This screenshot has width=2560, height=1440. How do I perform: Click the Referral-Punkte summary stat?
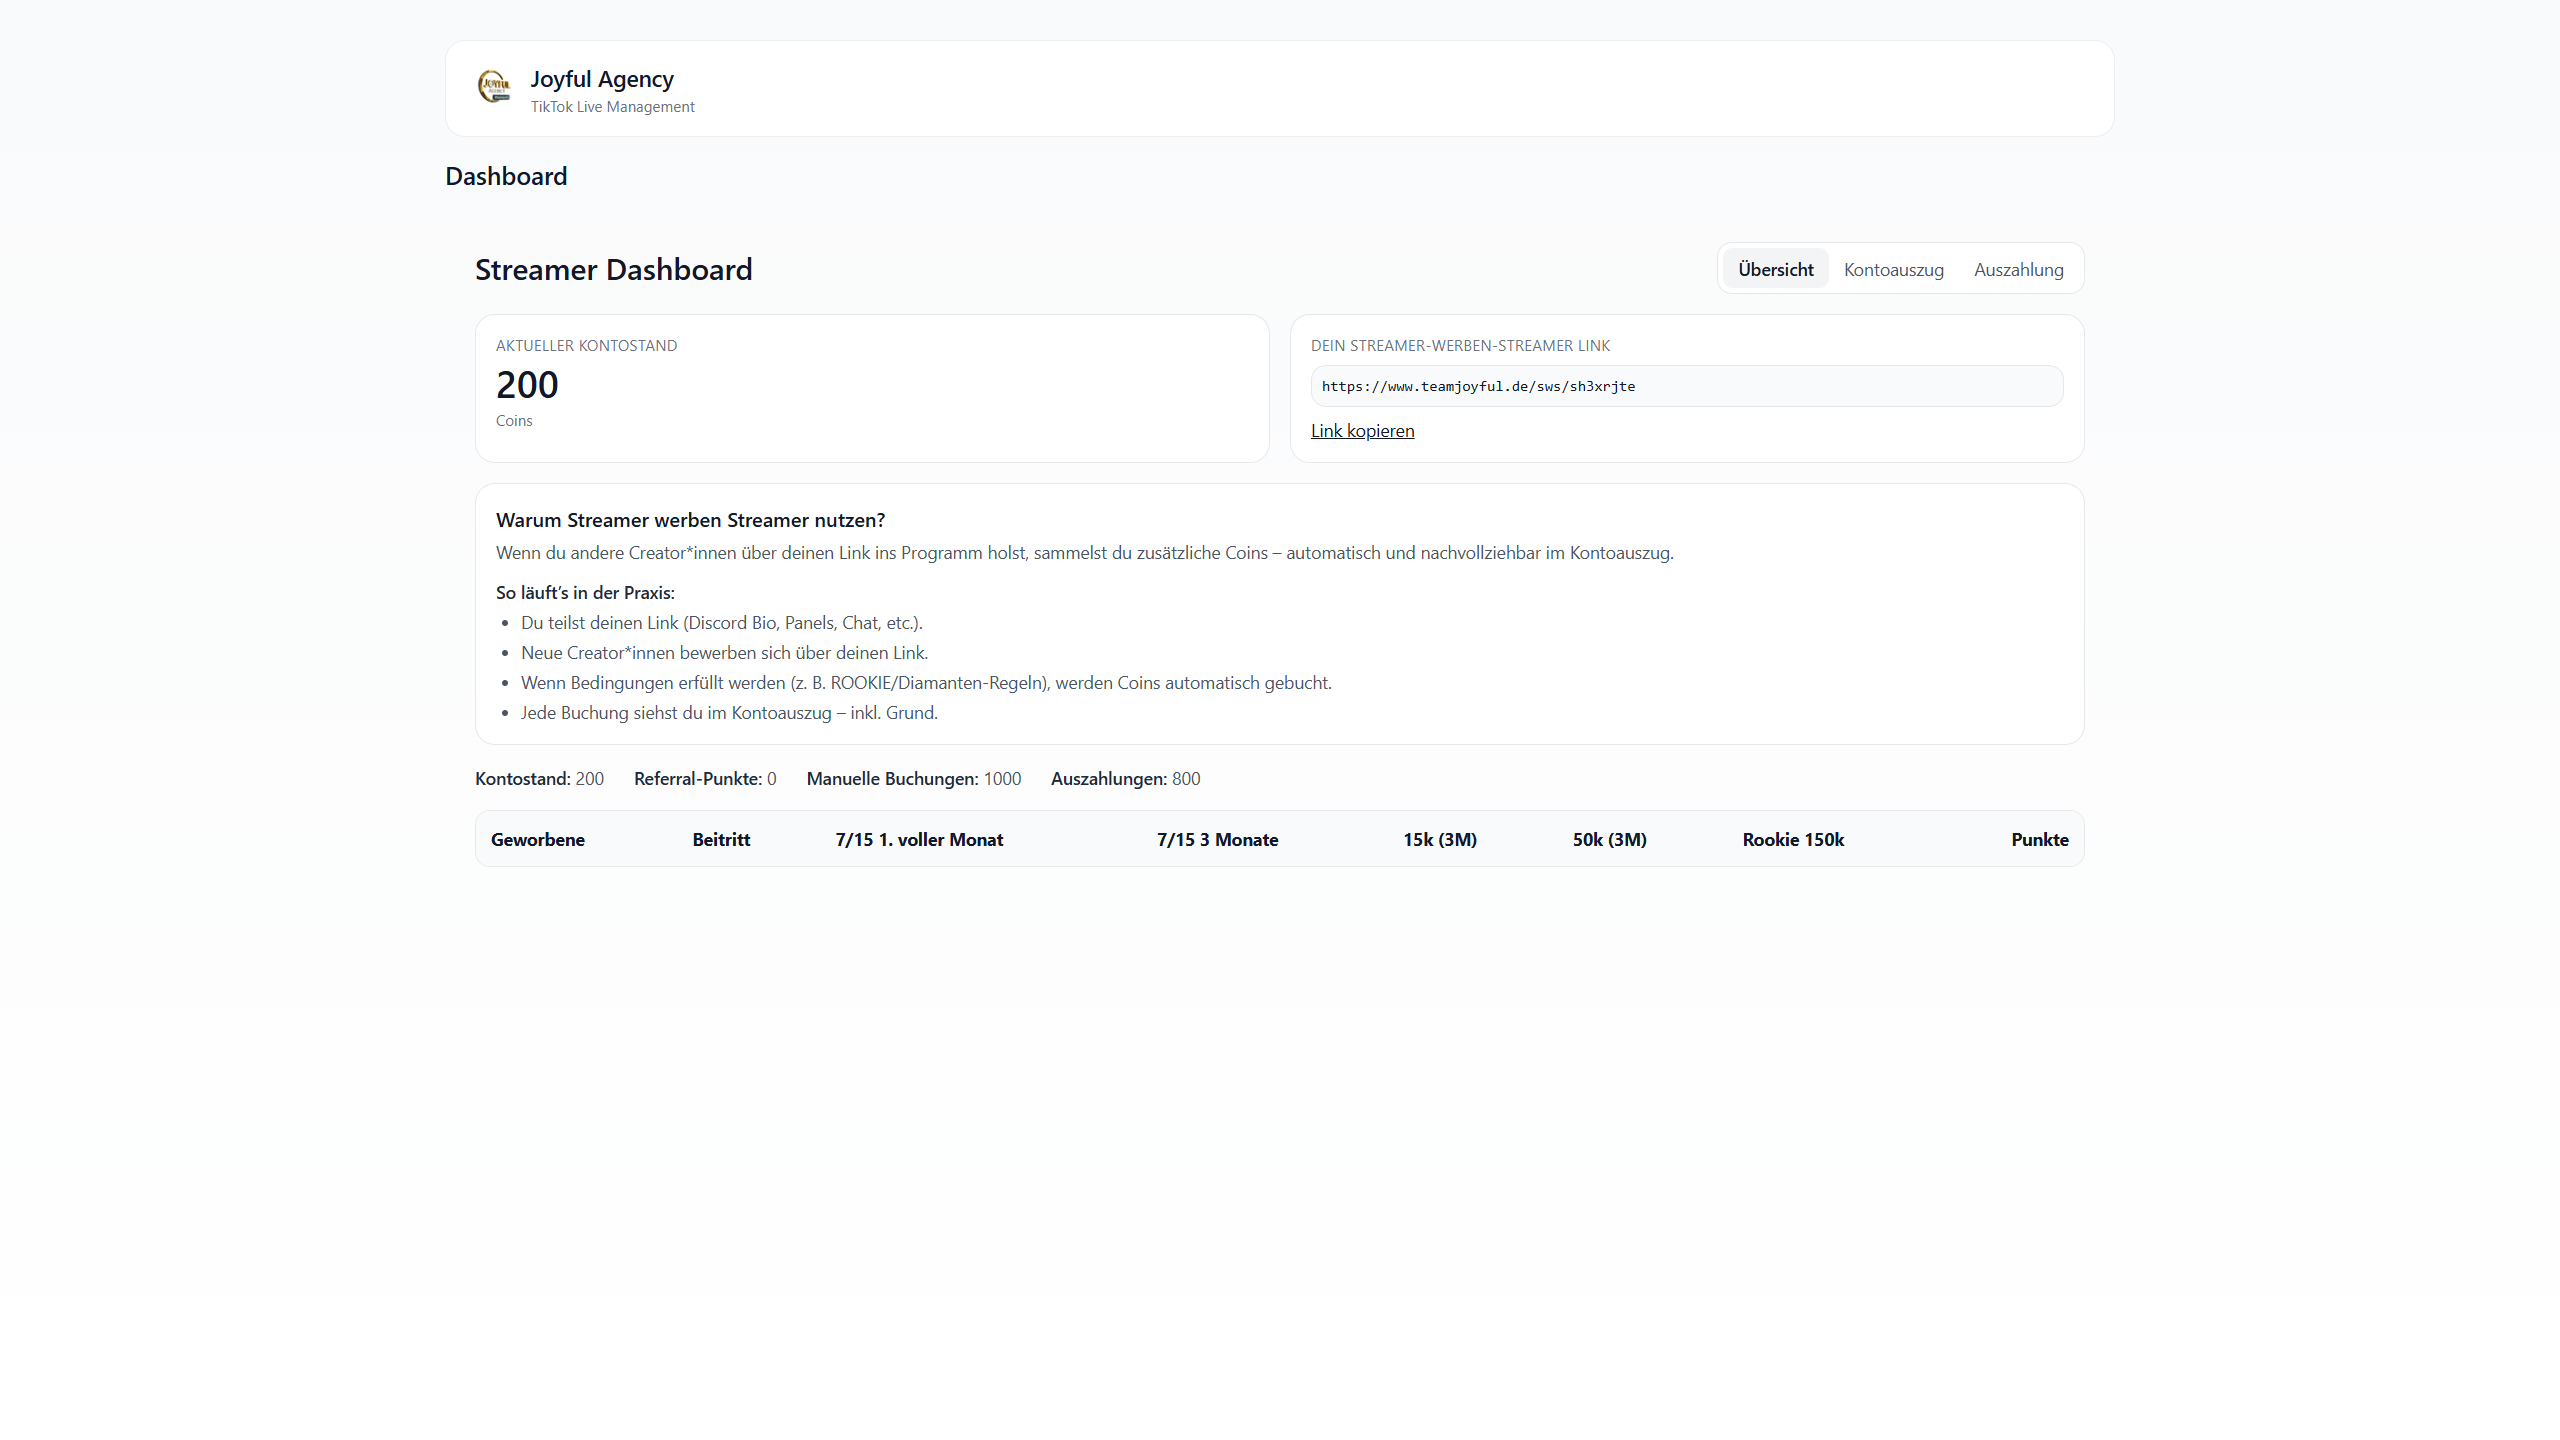click(x=704, y=779)
